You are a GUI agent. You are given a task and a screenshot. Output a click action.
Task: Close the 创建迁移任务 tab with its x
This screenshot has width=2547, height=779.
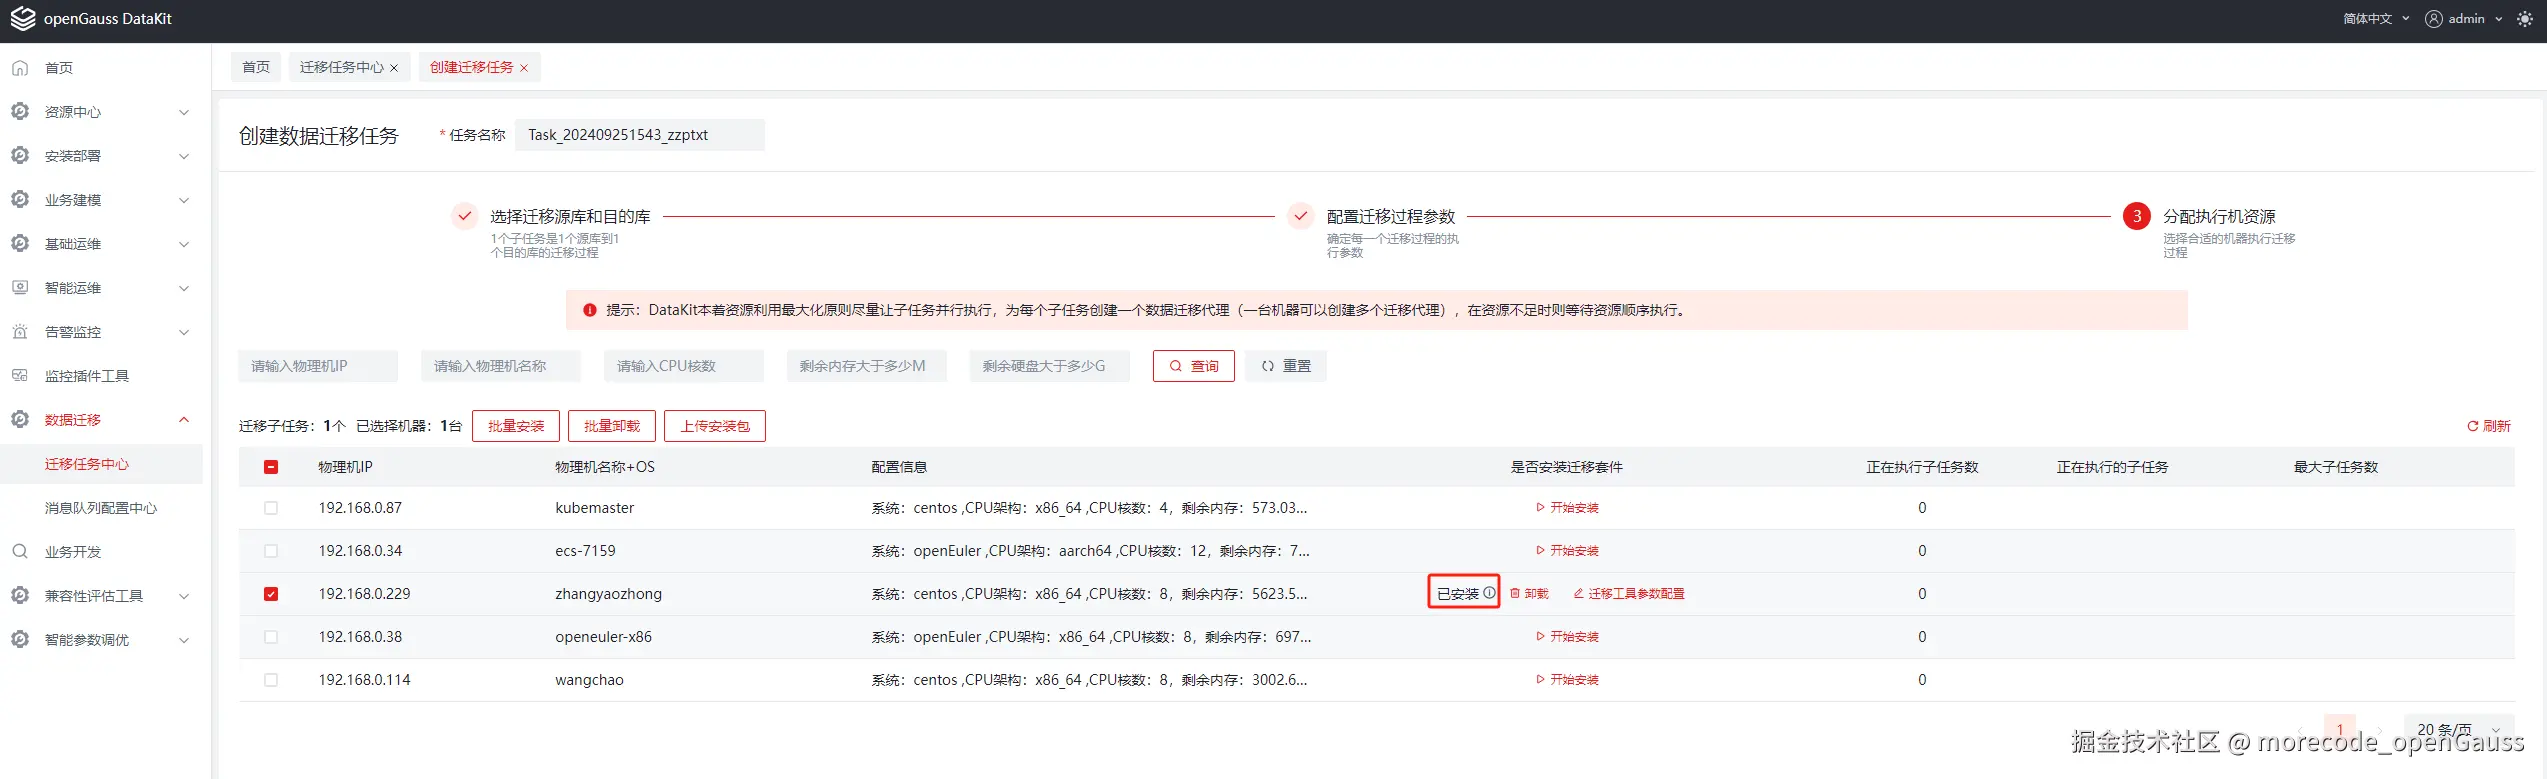524,68
